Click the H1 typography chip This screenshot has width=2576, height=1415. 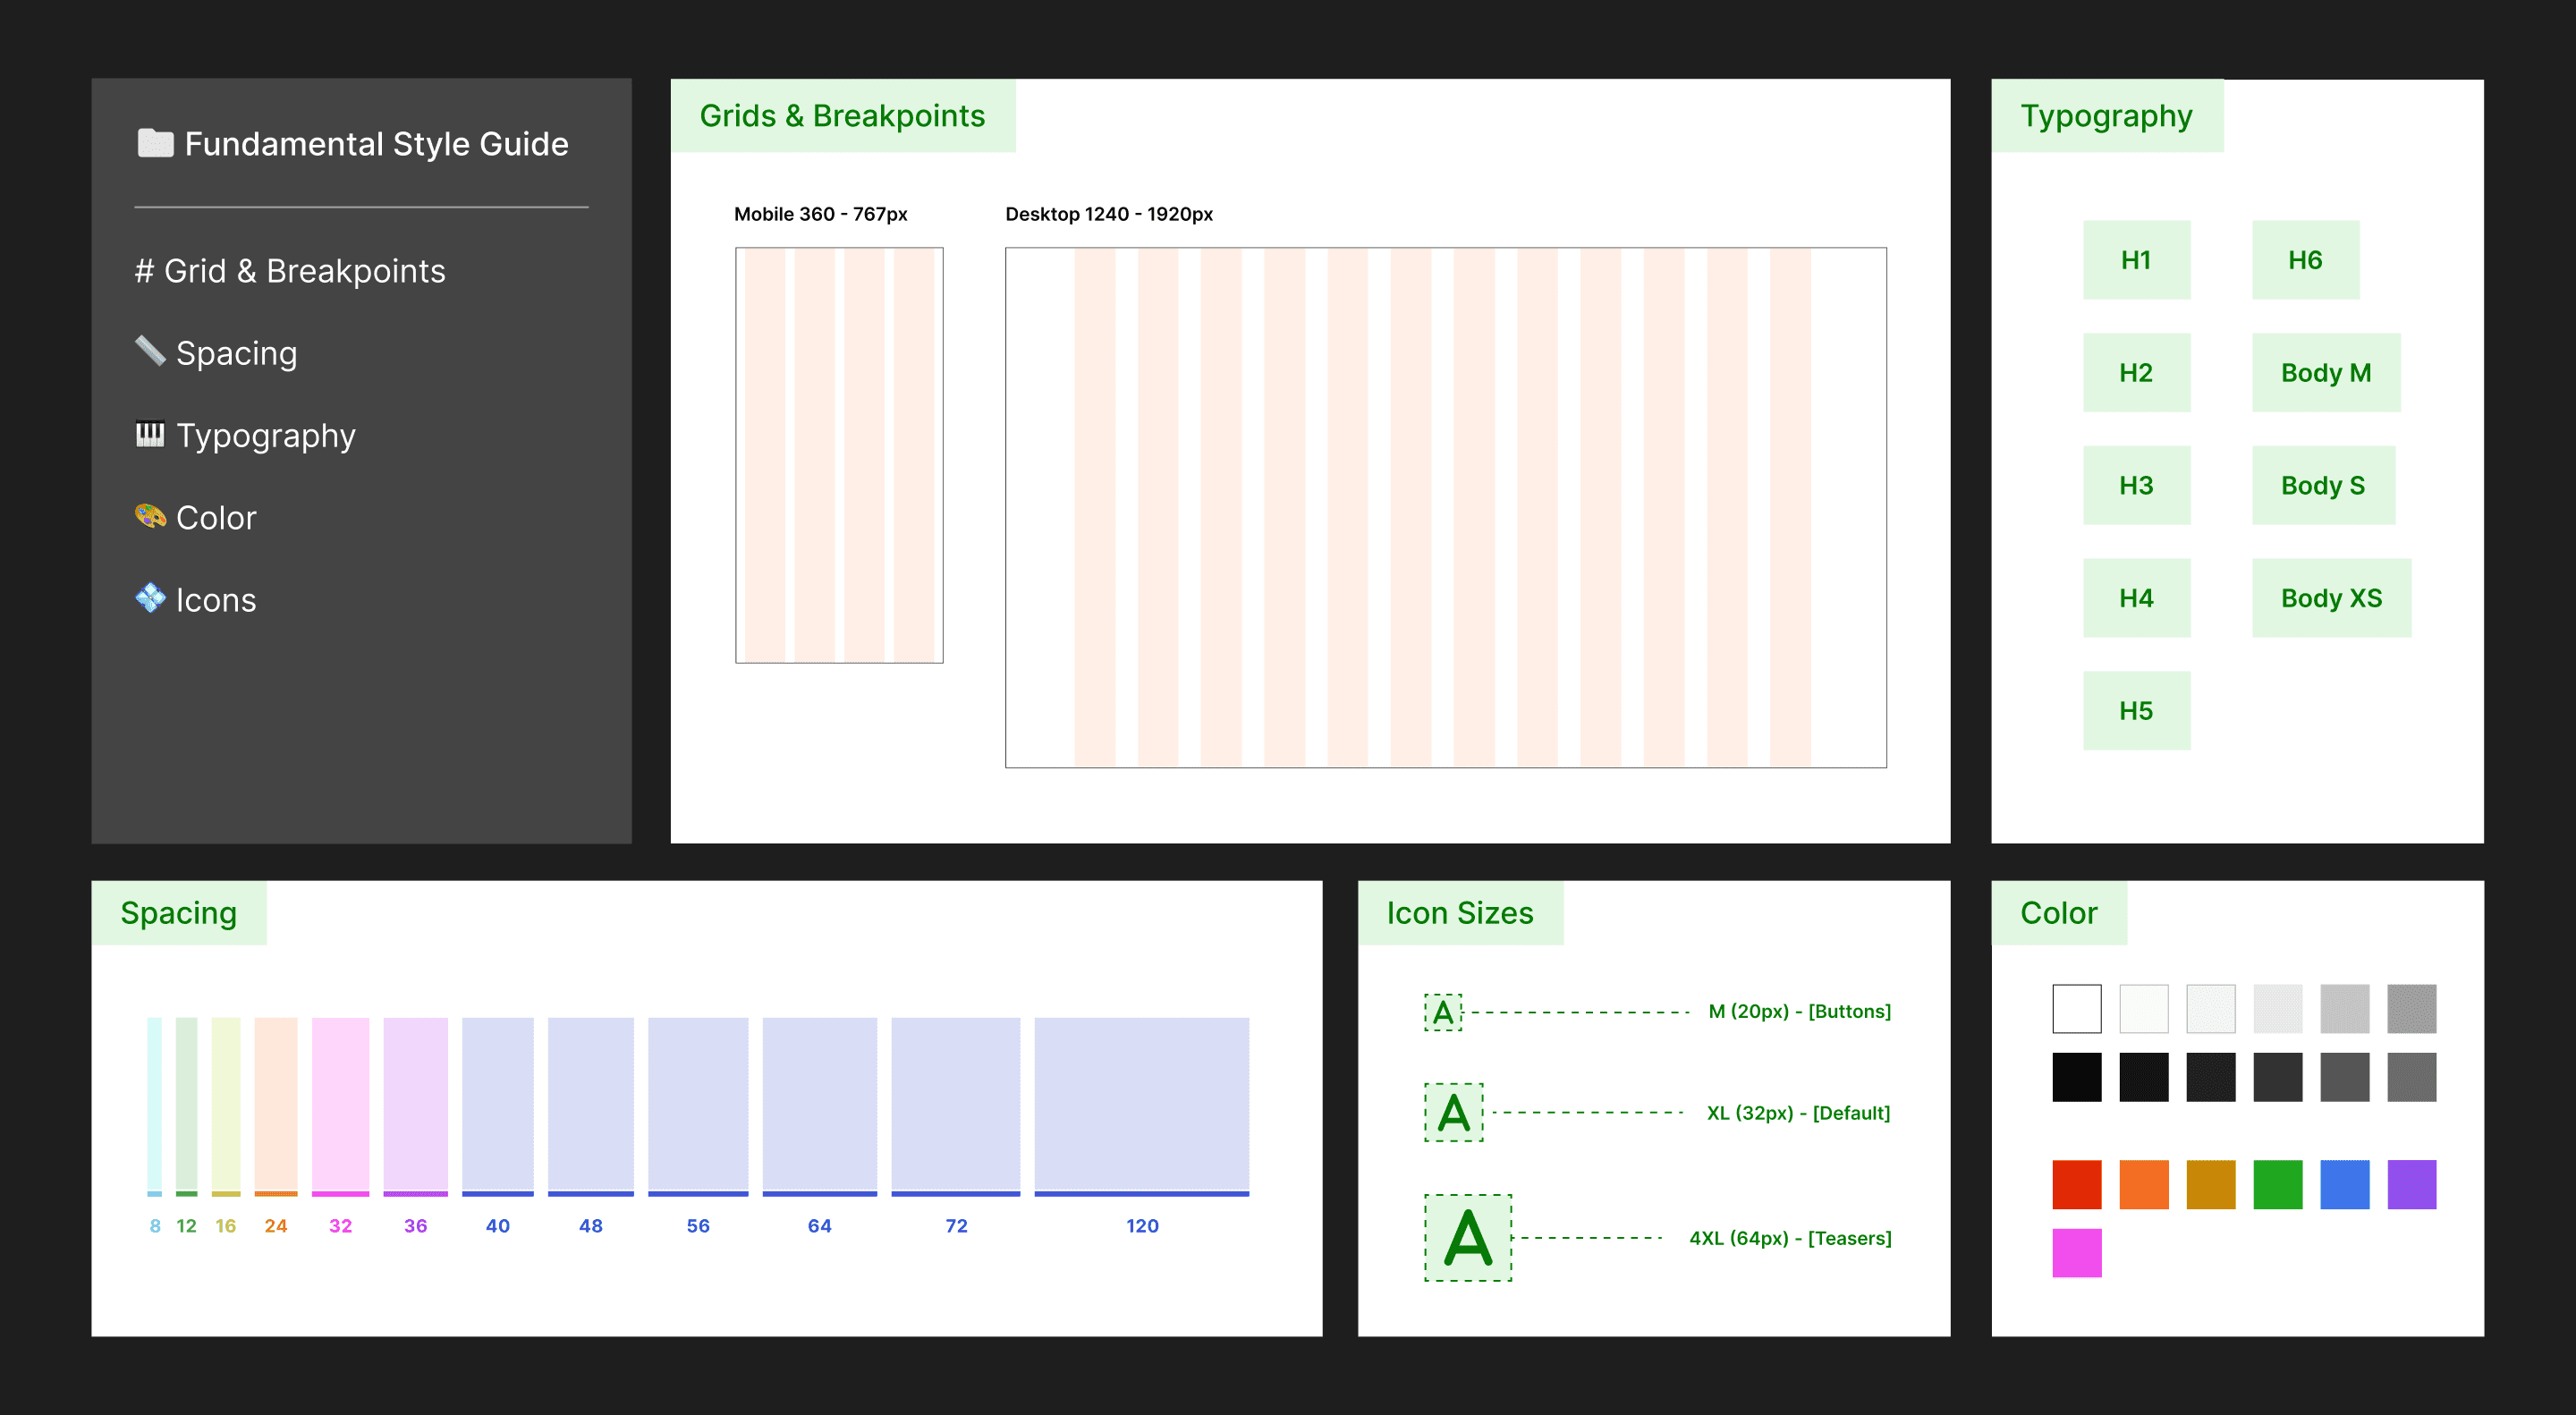click(2136, 260)
